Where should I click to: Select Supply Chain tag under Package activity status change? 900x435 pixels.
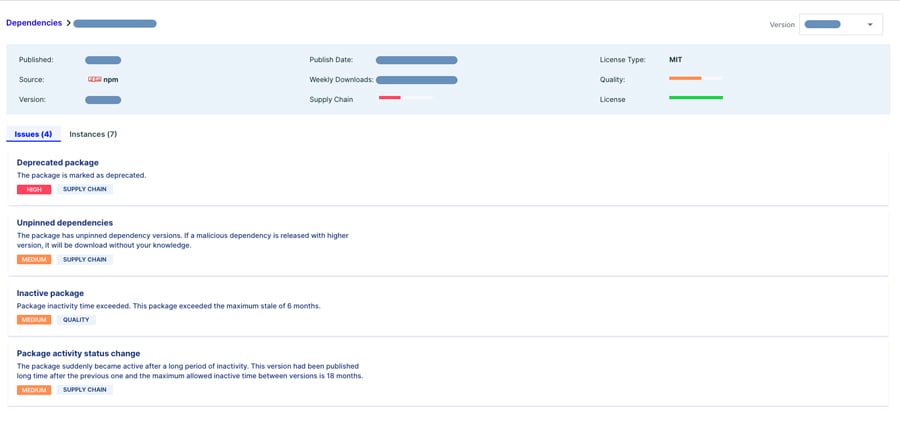pyautogui.click(x=84, y=390)
